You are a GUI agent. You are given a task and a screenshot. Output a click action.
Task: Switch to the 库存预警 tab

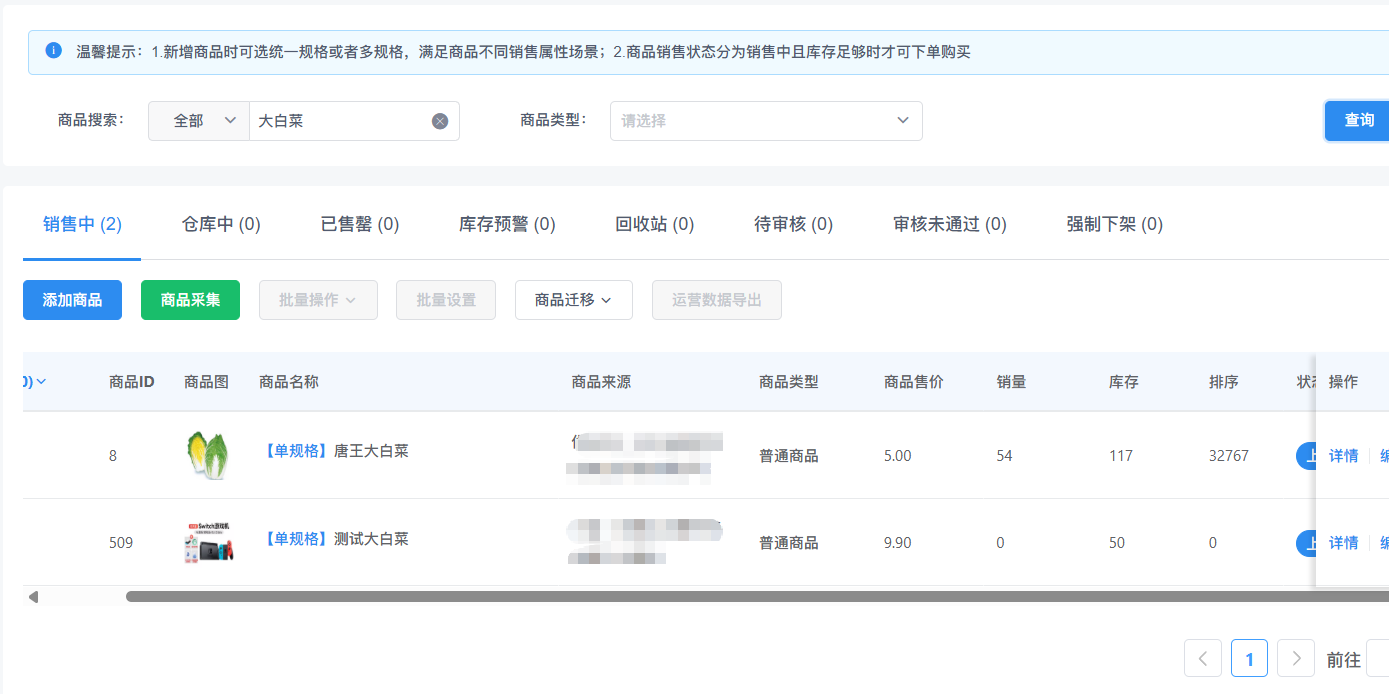pos(507,224)
